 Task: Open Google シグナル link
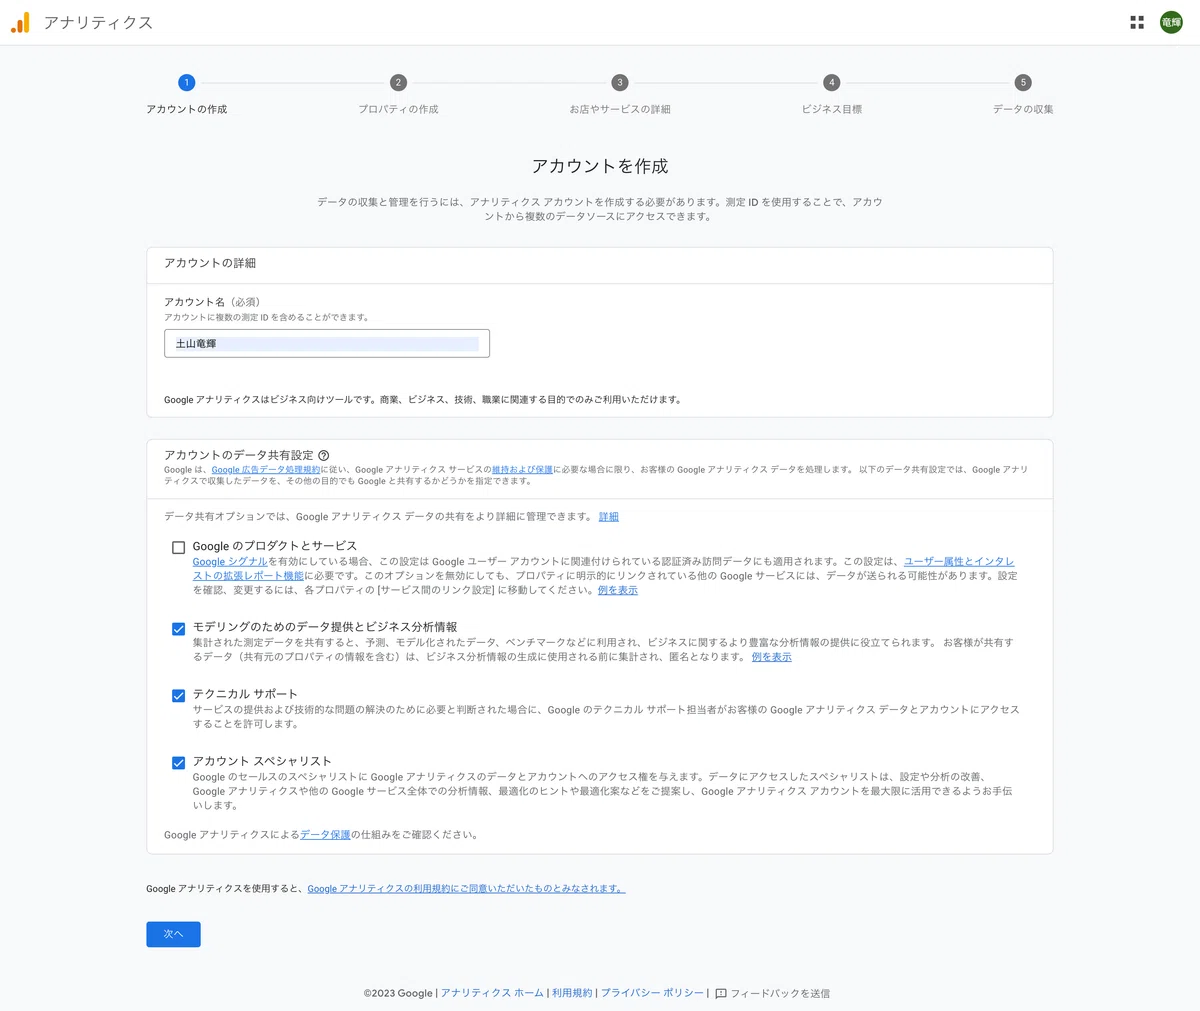coord(230,562)
